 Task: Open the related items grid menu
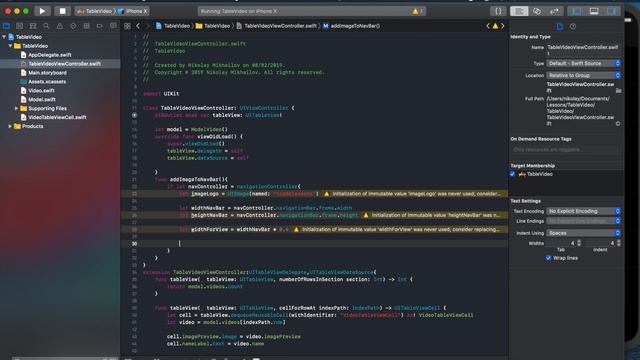pyautogui.click(x=127, y=26)
